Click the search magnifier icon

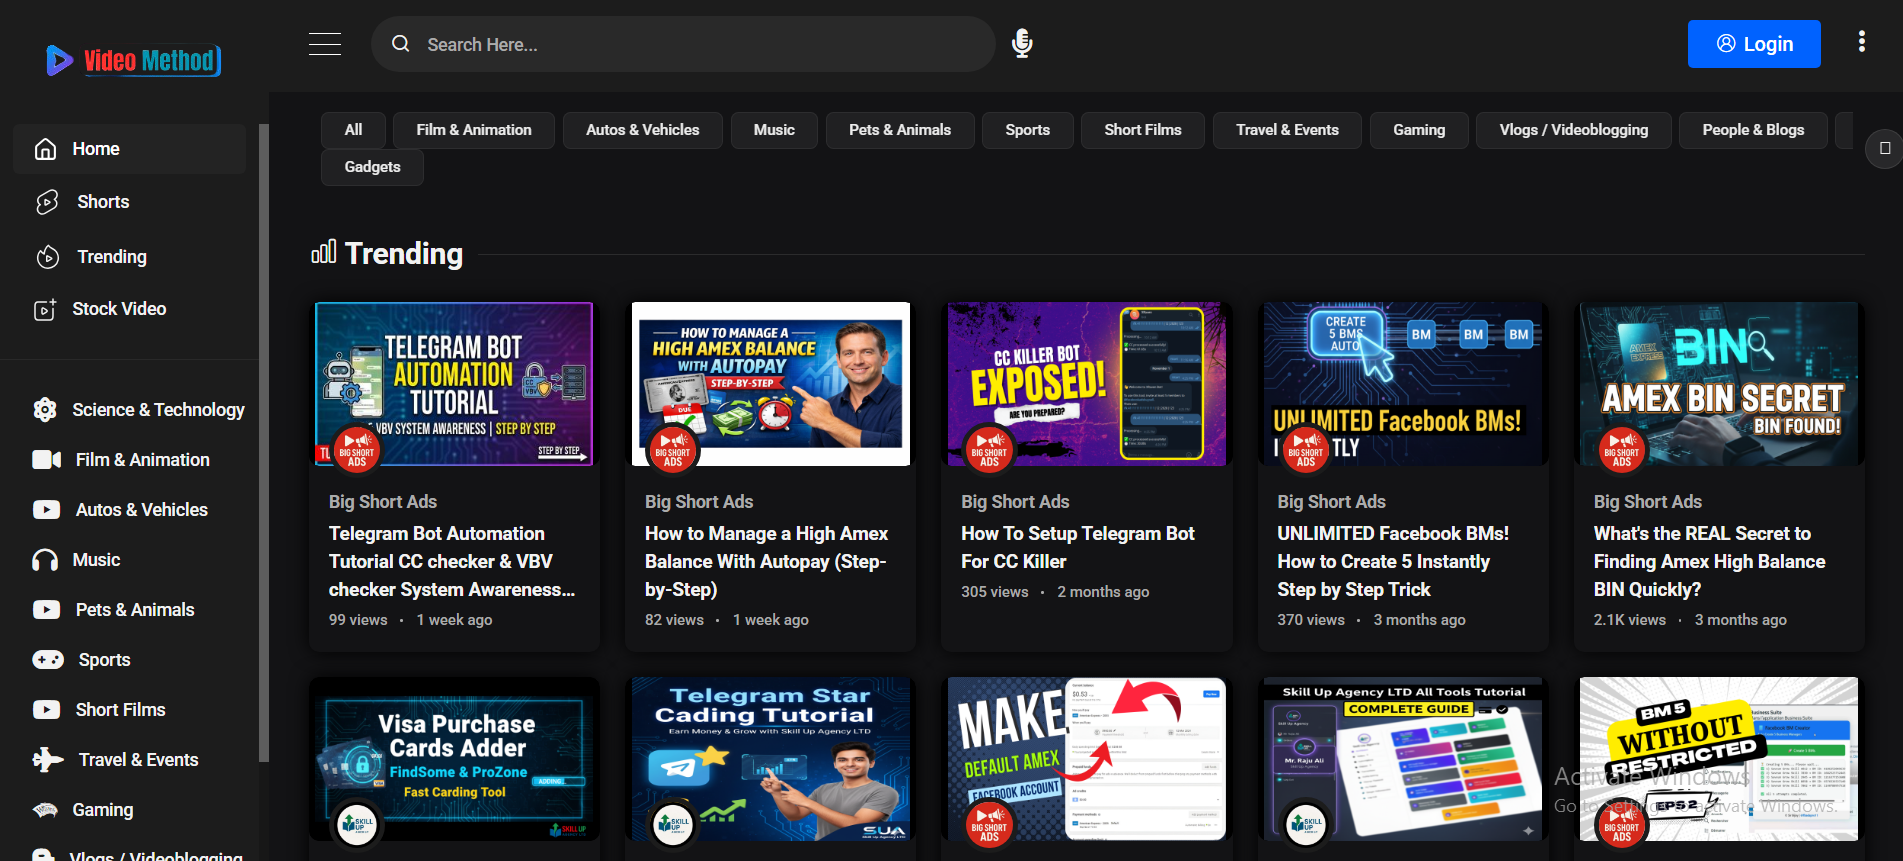pyautogui.click(x=401, y=44)
